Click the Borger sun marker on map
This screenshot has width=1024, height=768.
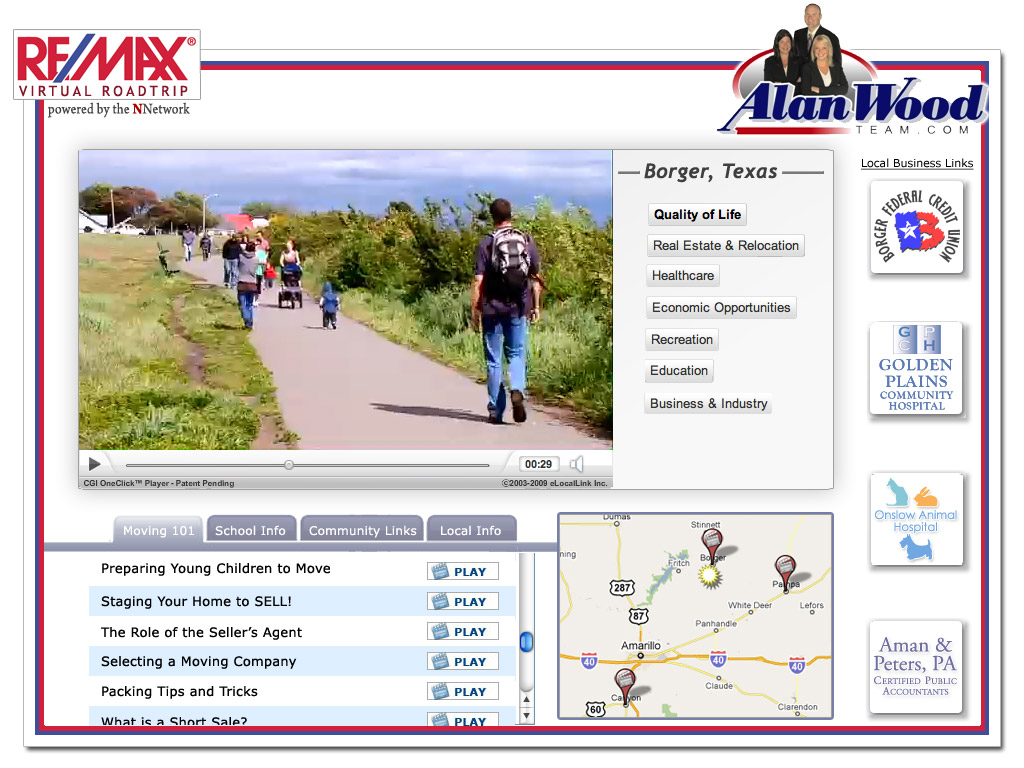coord(710,575)
